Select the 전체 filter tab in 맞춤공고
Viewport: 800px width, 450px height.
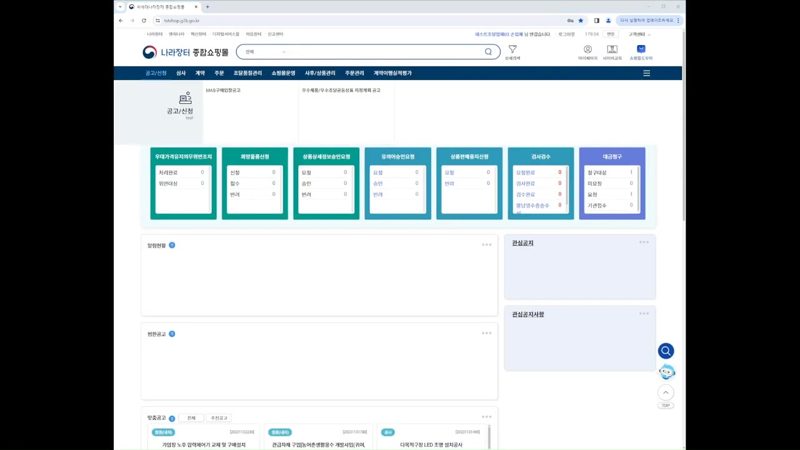click(191, 418)
